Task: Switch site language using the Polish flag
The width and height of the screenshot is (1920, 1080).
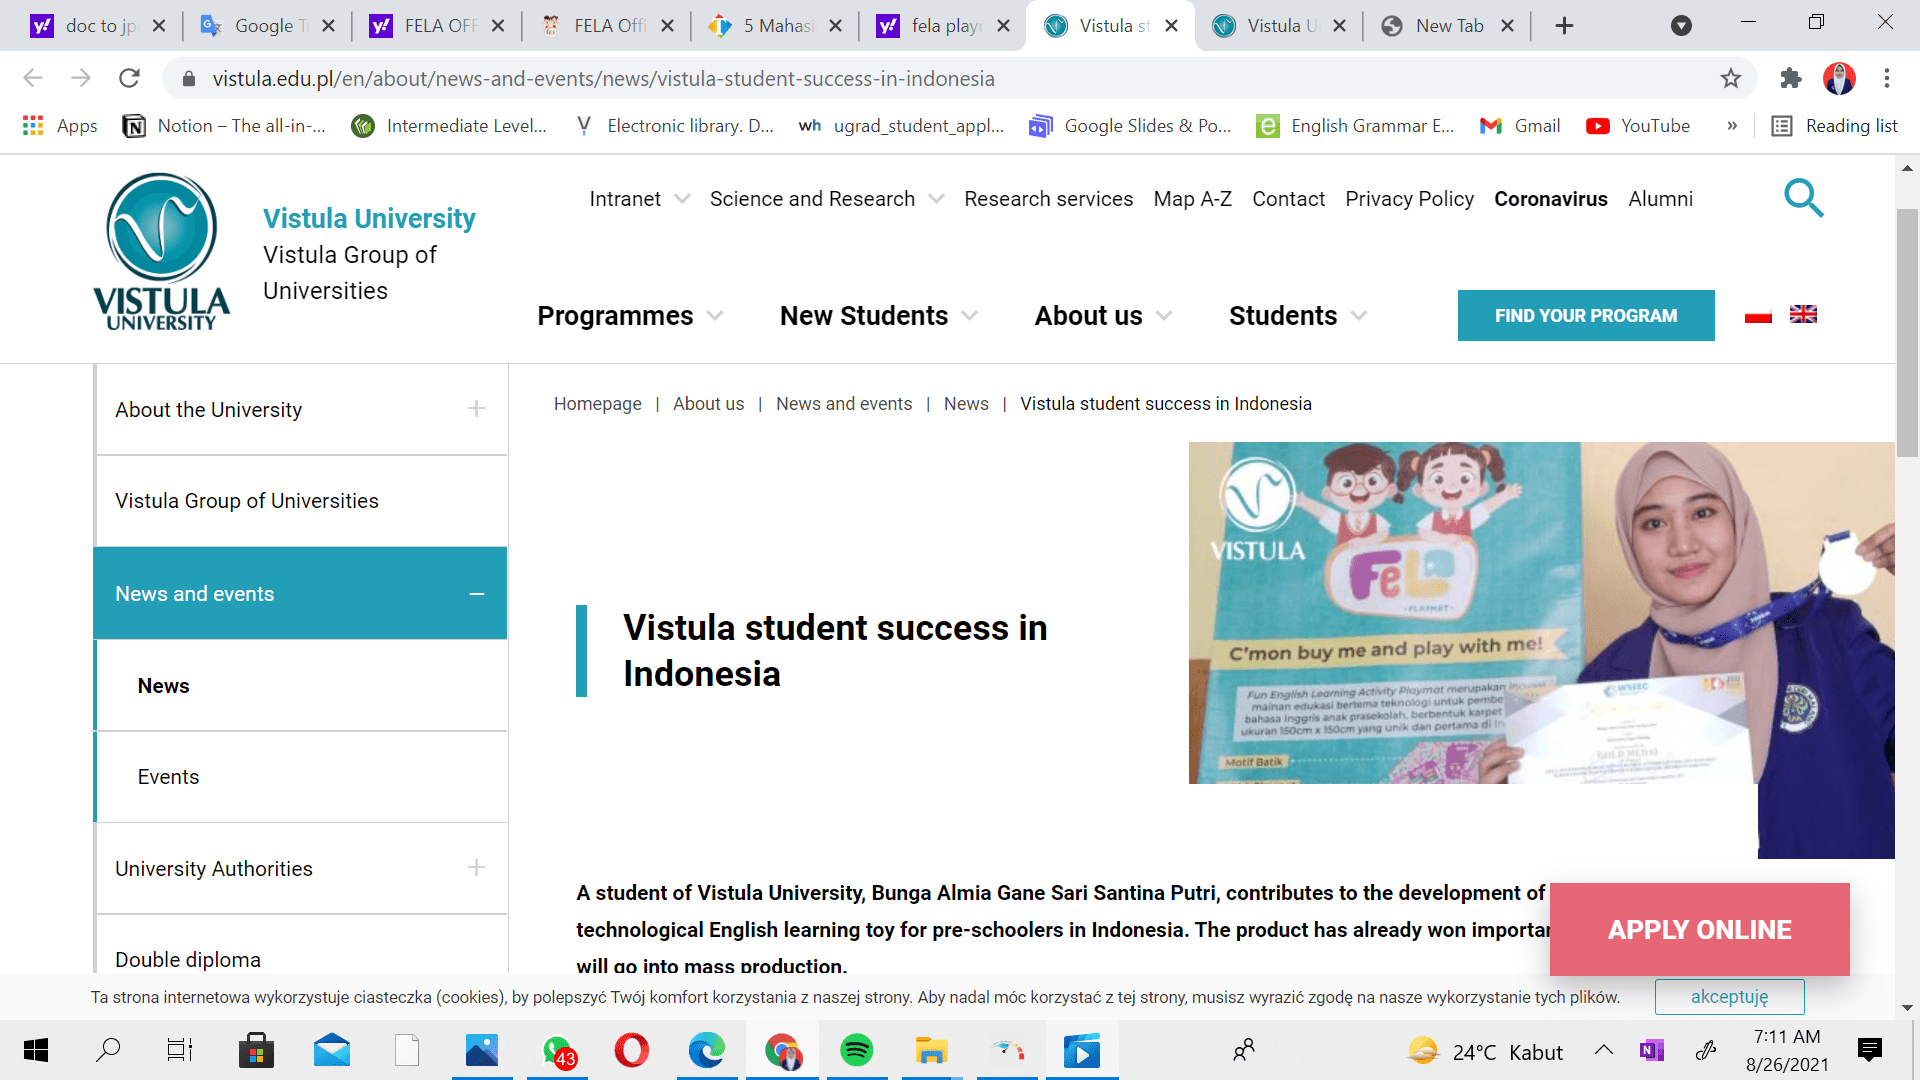Action: [1758, 314]
